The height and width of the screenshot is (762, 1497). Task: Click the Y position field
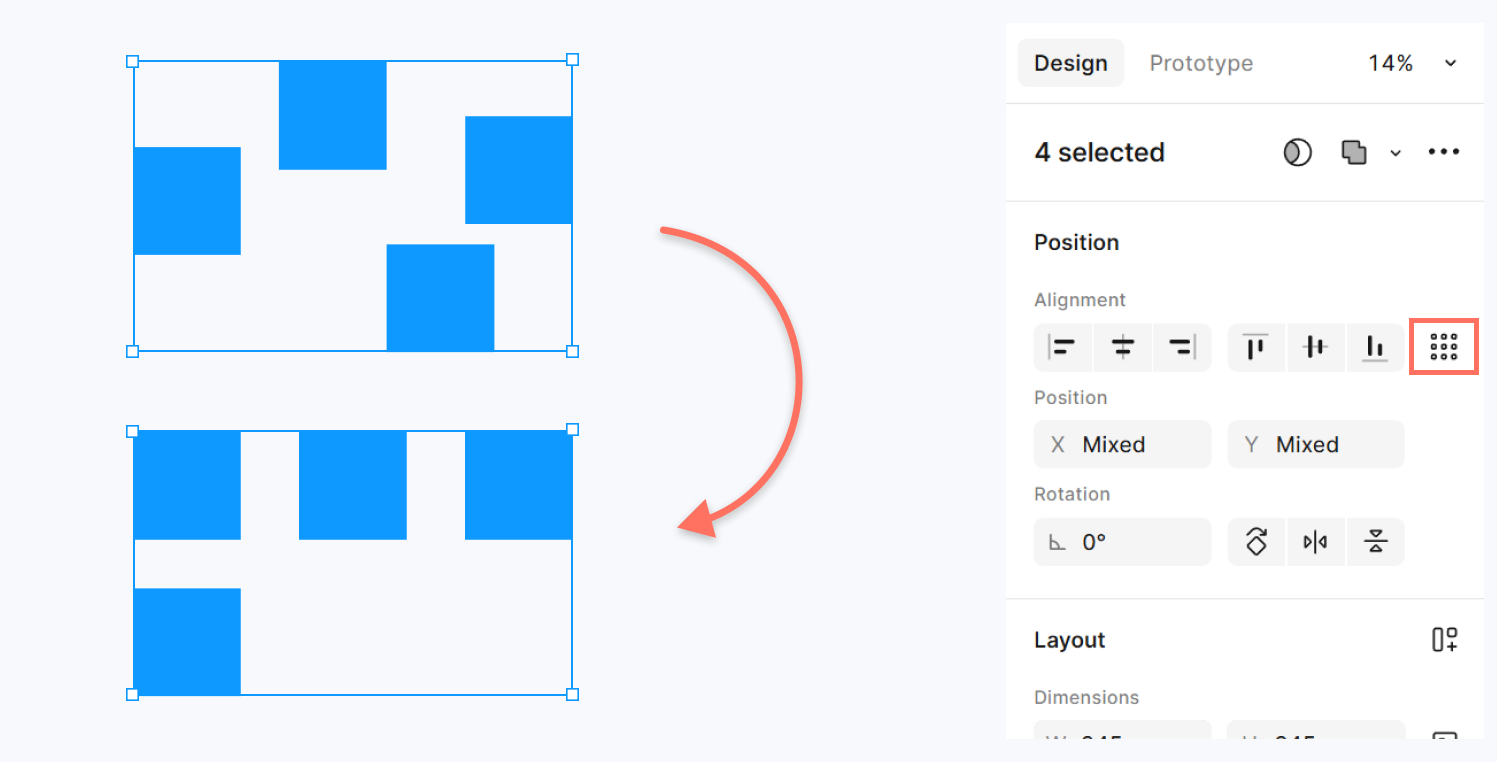pyautogui.click(x=1315, y=445)
